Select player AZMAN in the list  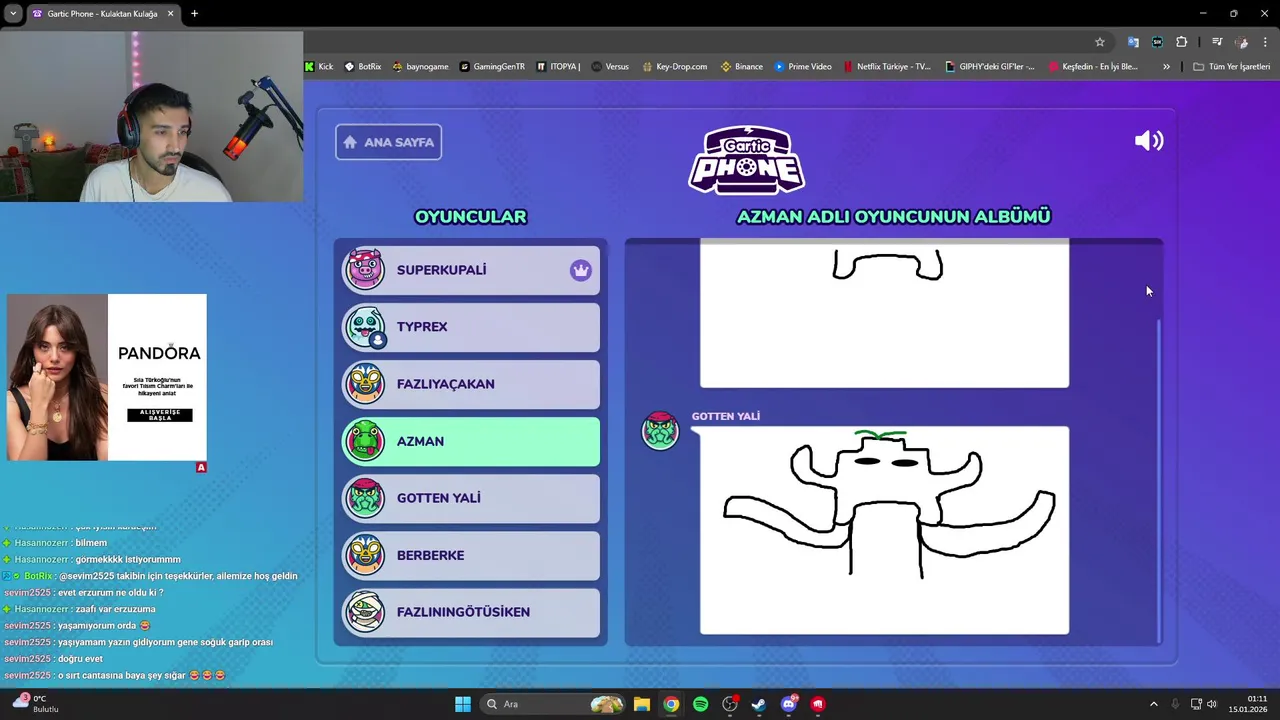[471, 441]
